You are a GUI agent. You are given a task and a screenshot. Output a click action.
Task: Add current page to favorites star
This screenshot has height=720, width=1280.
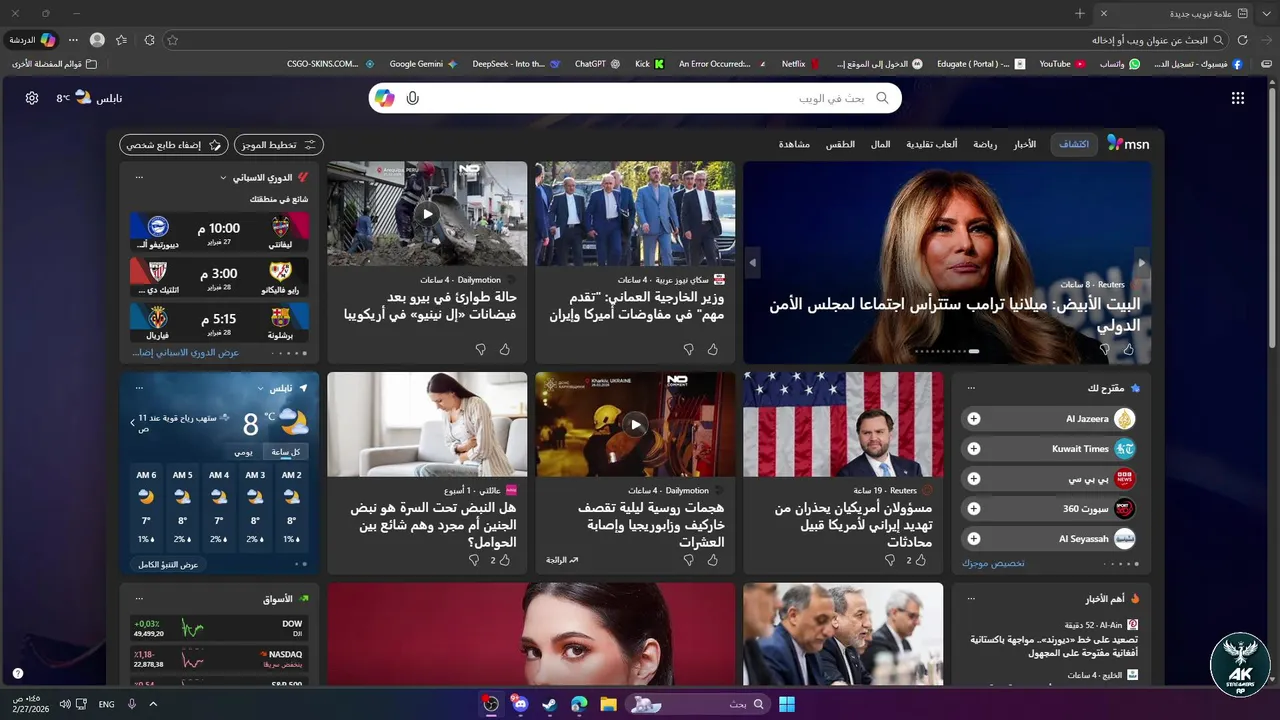[172, 40]
